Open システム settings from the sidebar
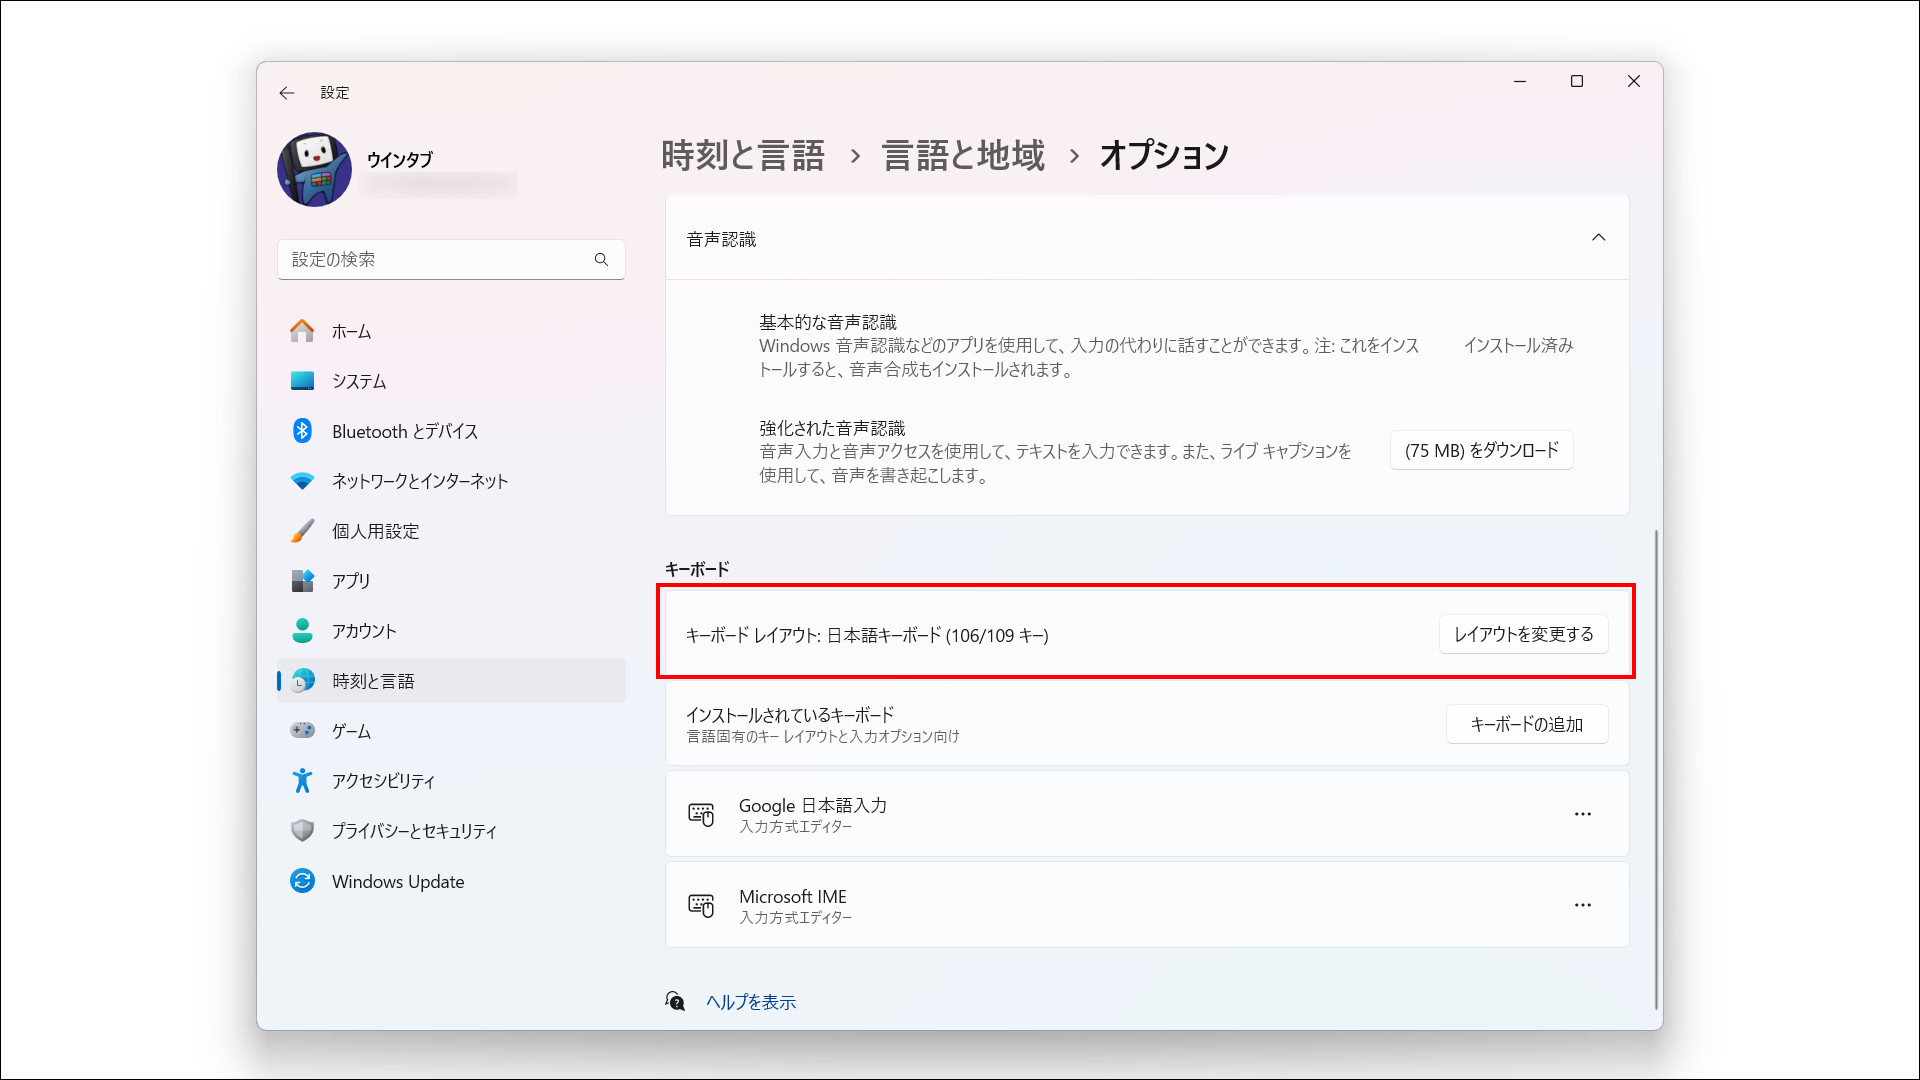This screenshot has height=1080, width=1920. tap(302, 381)
